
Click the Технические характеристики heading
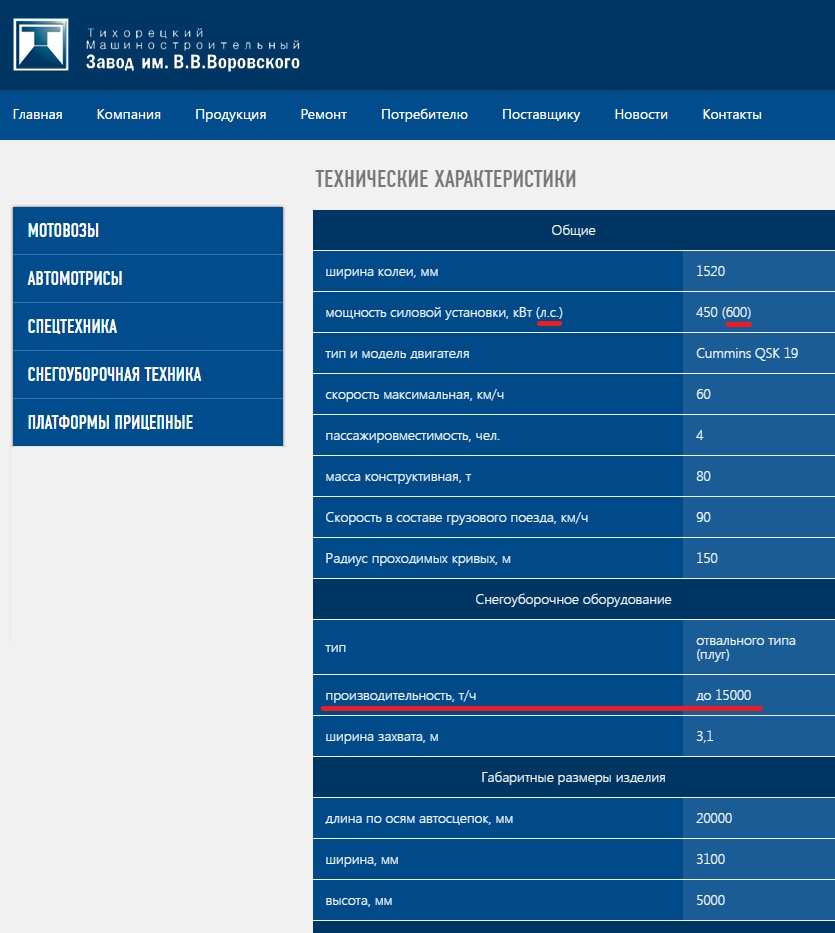[x=445, y=180]
